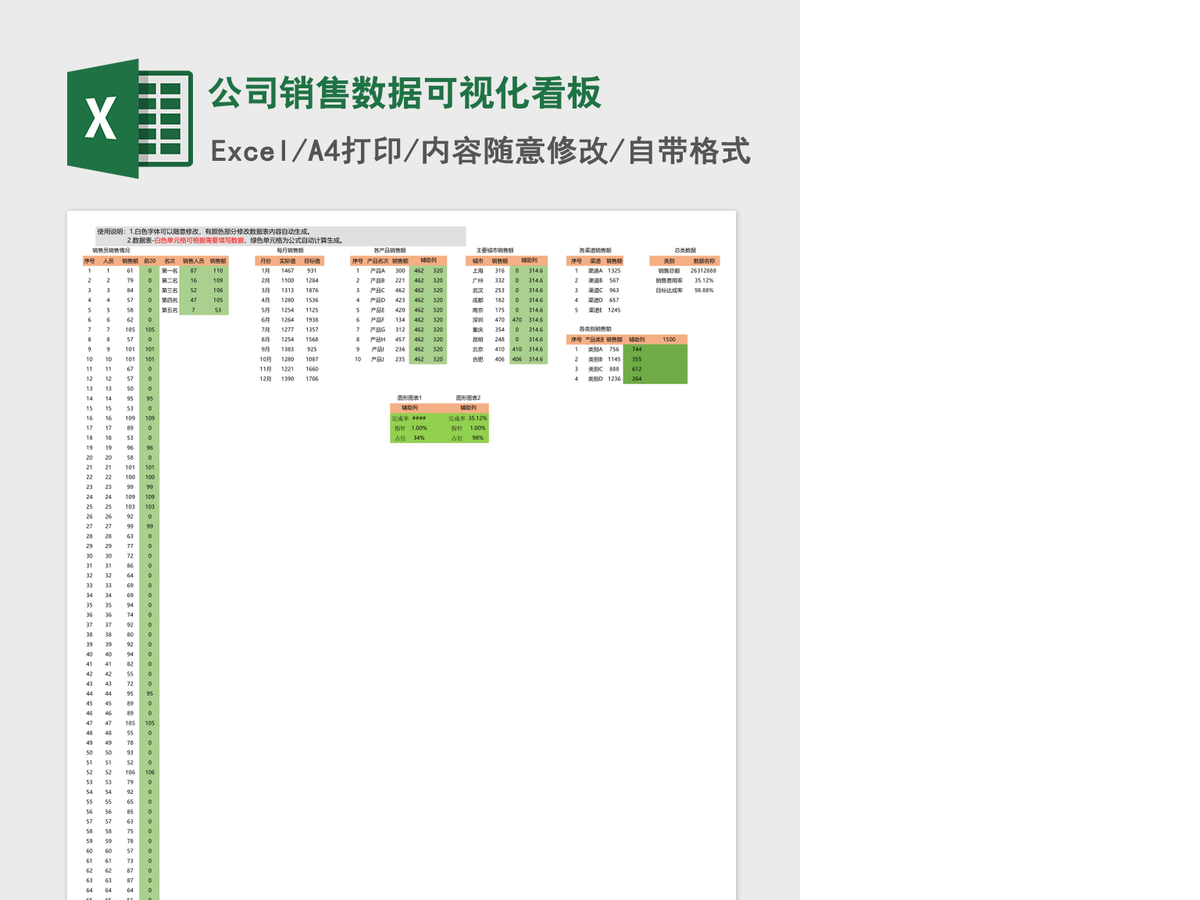Click the subtitle Excel/A4打印/内容随意修改/自带格式
Image resolution: width=1200 pixels, height=900 pixels.
(x=480, y=151)
